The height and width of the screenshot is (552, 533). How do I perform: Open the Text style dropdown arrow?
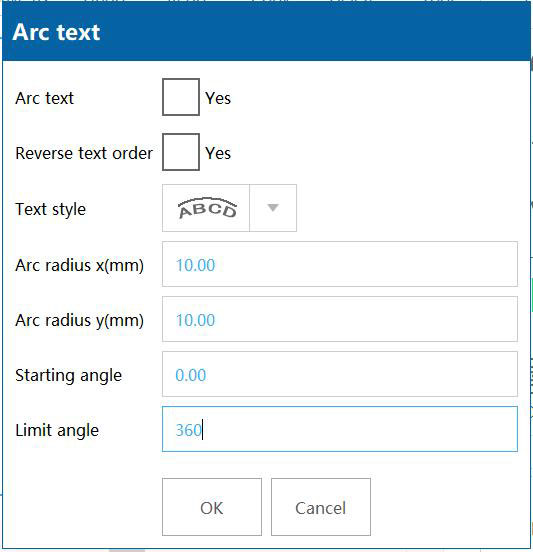pos(273,208)
